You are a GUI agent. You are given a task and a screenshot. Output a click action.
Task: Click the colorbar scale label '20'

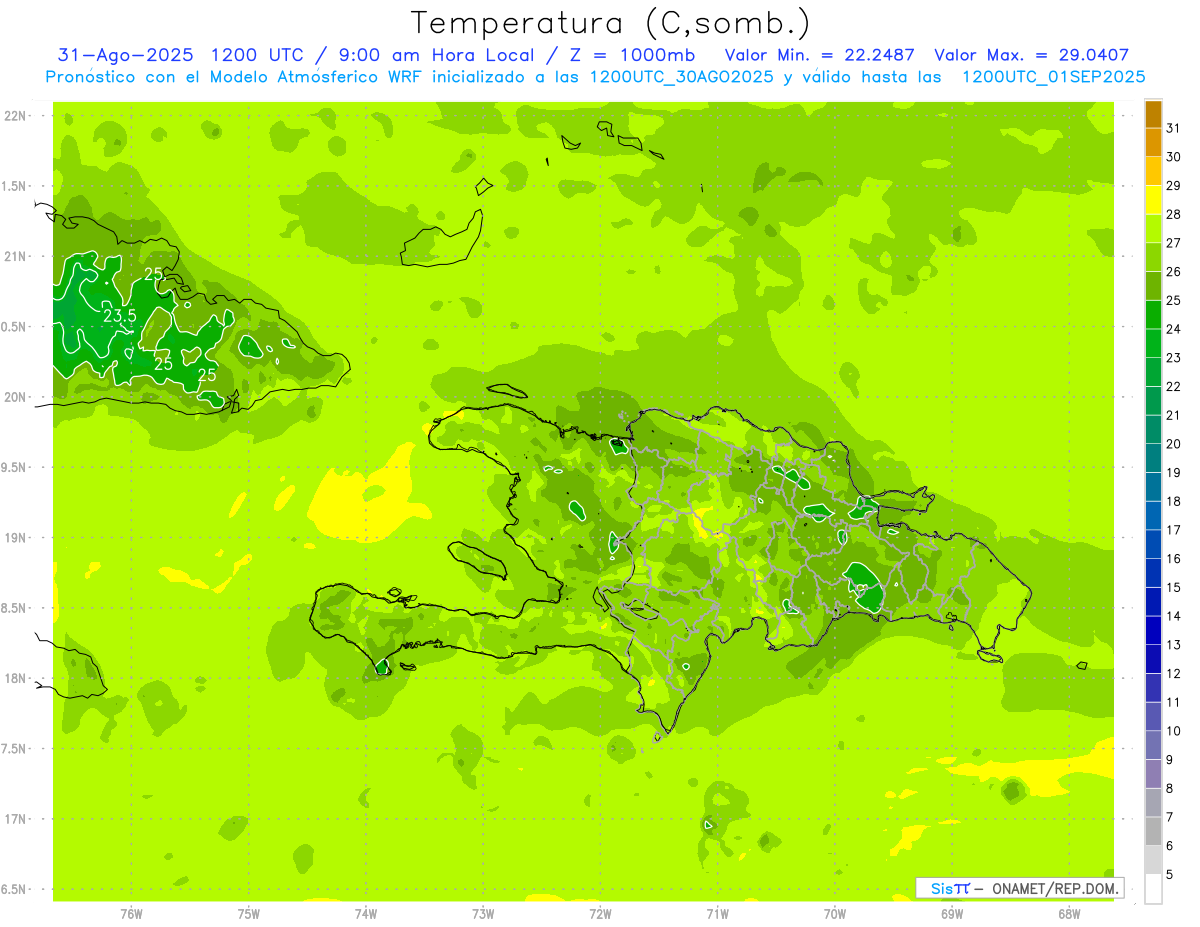pos(1173,444)
